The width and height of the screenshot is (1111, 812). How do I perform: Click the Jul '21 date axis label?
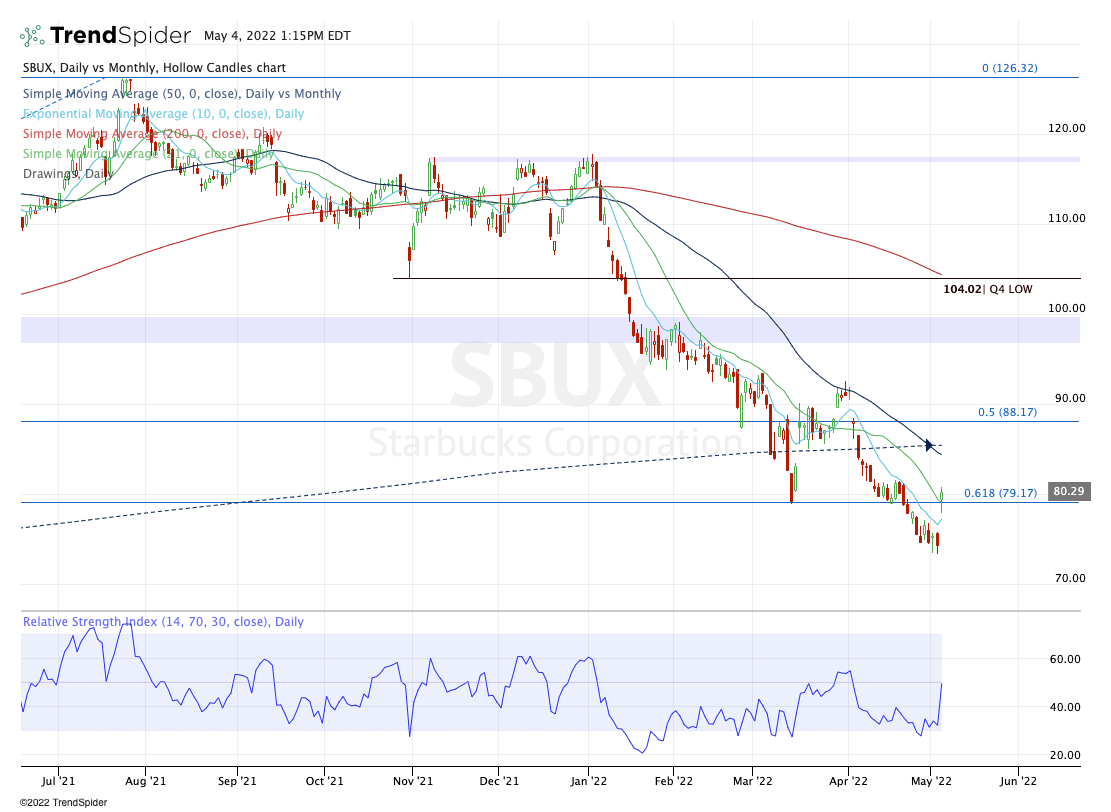[58, 781]
